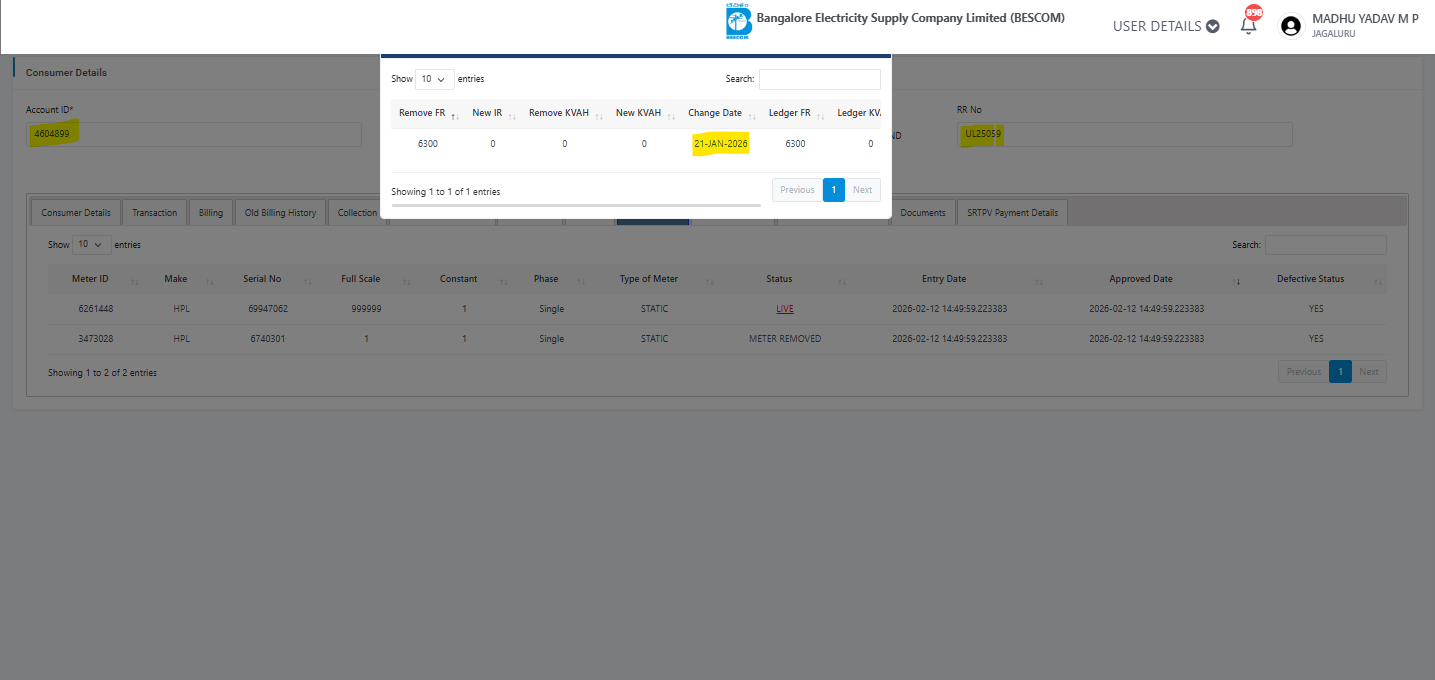This screenshot has width=1435, height=680.
Task: Sort meter table by Approved Date
Action: click(x=1140, y=279)
